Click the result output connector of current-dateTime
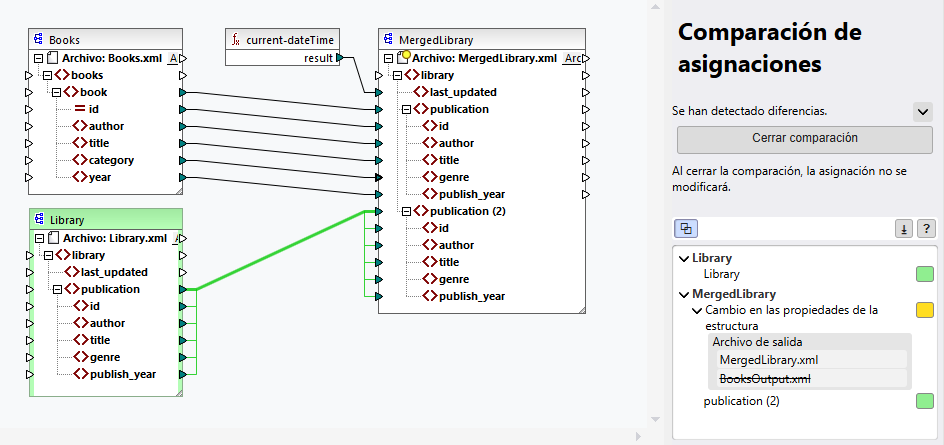 click(x=340, y=58)
